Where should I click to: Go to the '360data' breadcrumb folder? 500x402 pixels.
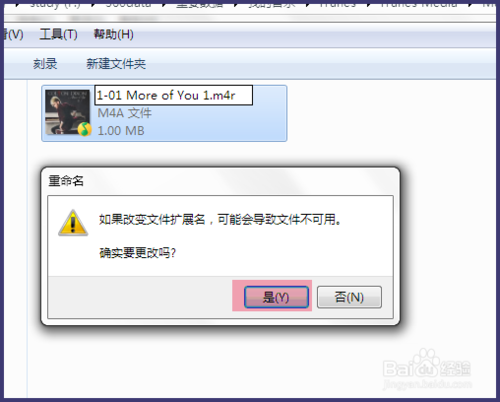(x=128, y=4)
